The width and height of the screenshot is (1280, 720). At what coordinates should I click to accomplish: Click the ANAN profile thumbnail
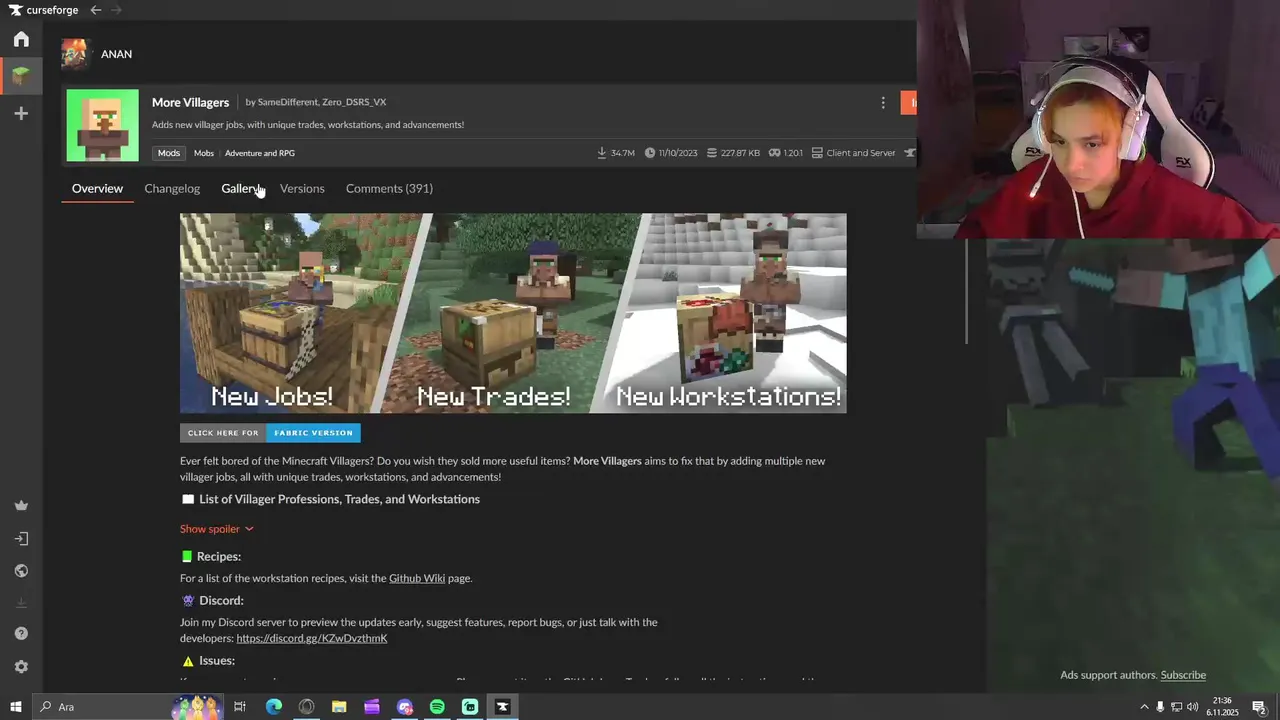(x=74, y=54)
